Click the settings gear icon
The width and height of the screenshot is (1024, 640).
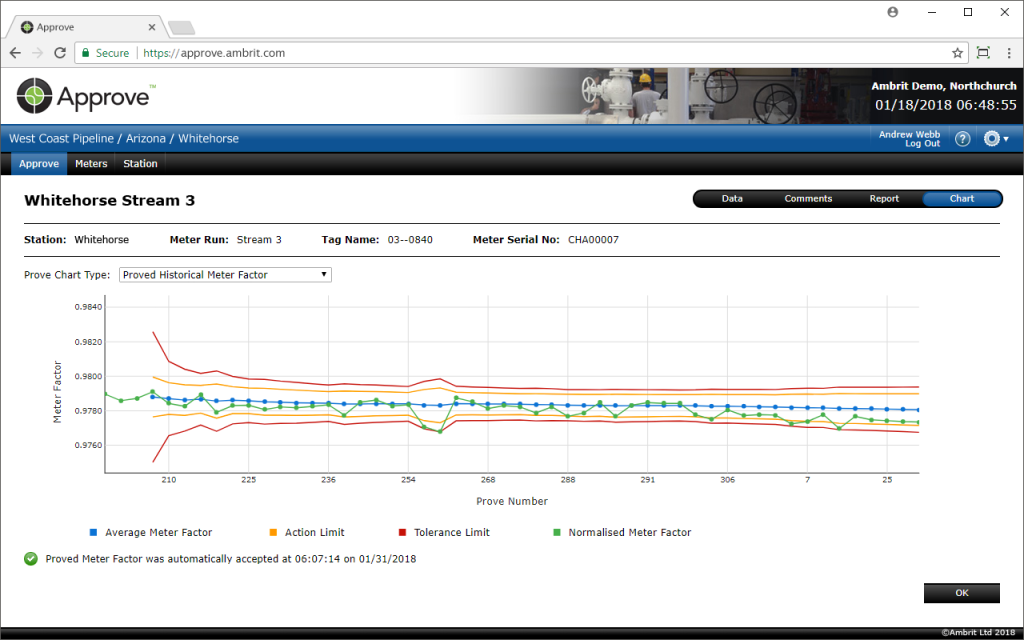(x=993, y=139)
